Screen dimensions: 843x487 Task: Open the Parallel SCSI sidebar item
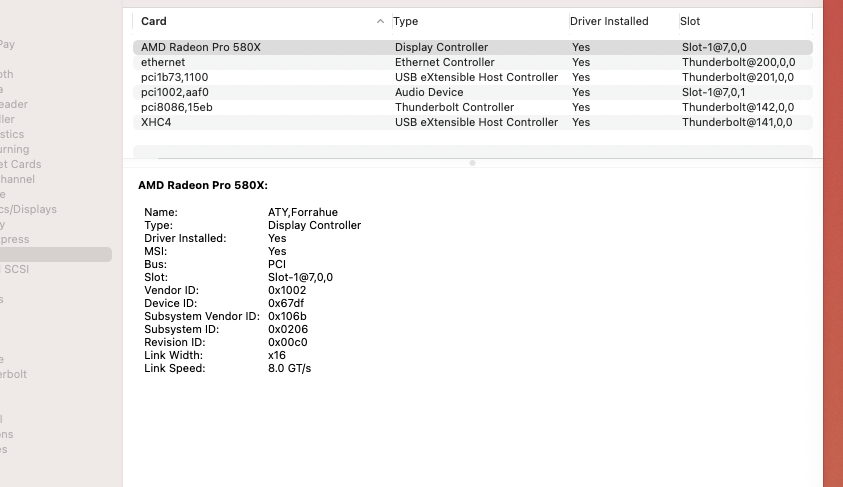click(x=15, y=269)
